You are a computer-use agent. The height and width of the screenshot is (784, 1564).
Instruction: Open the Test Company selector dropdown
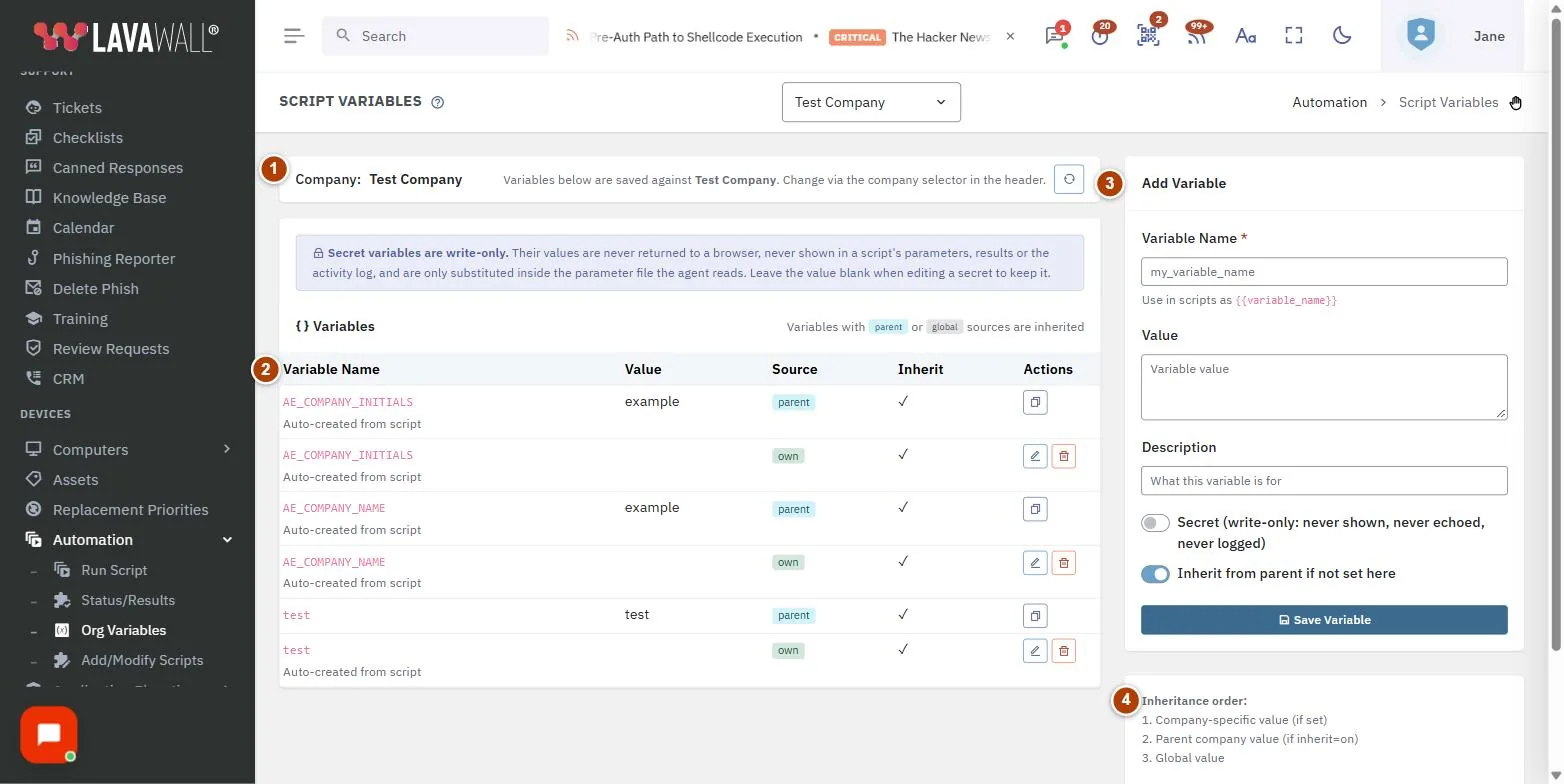tap(871, 102)
